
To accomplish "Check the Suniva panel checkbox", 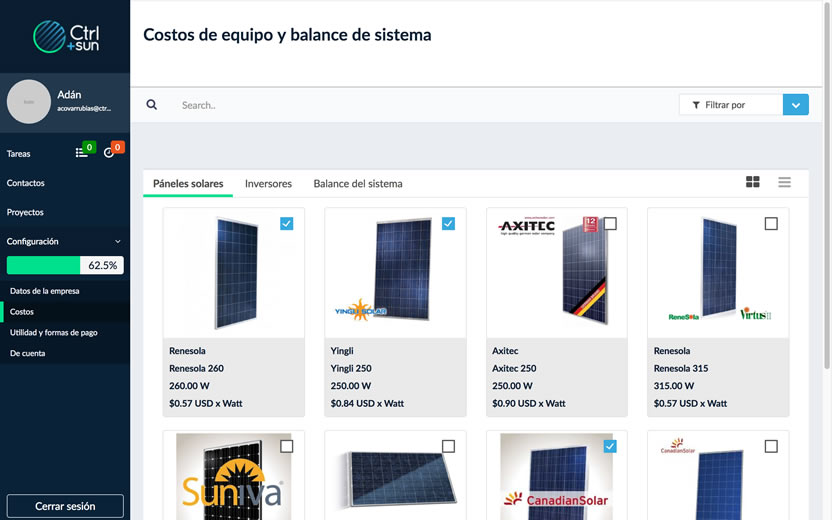I will pyautogui.click(x=287, y=446).
